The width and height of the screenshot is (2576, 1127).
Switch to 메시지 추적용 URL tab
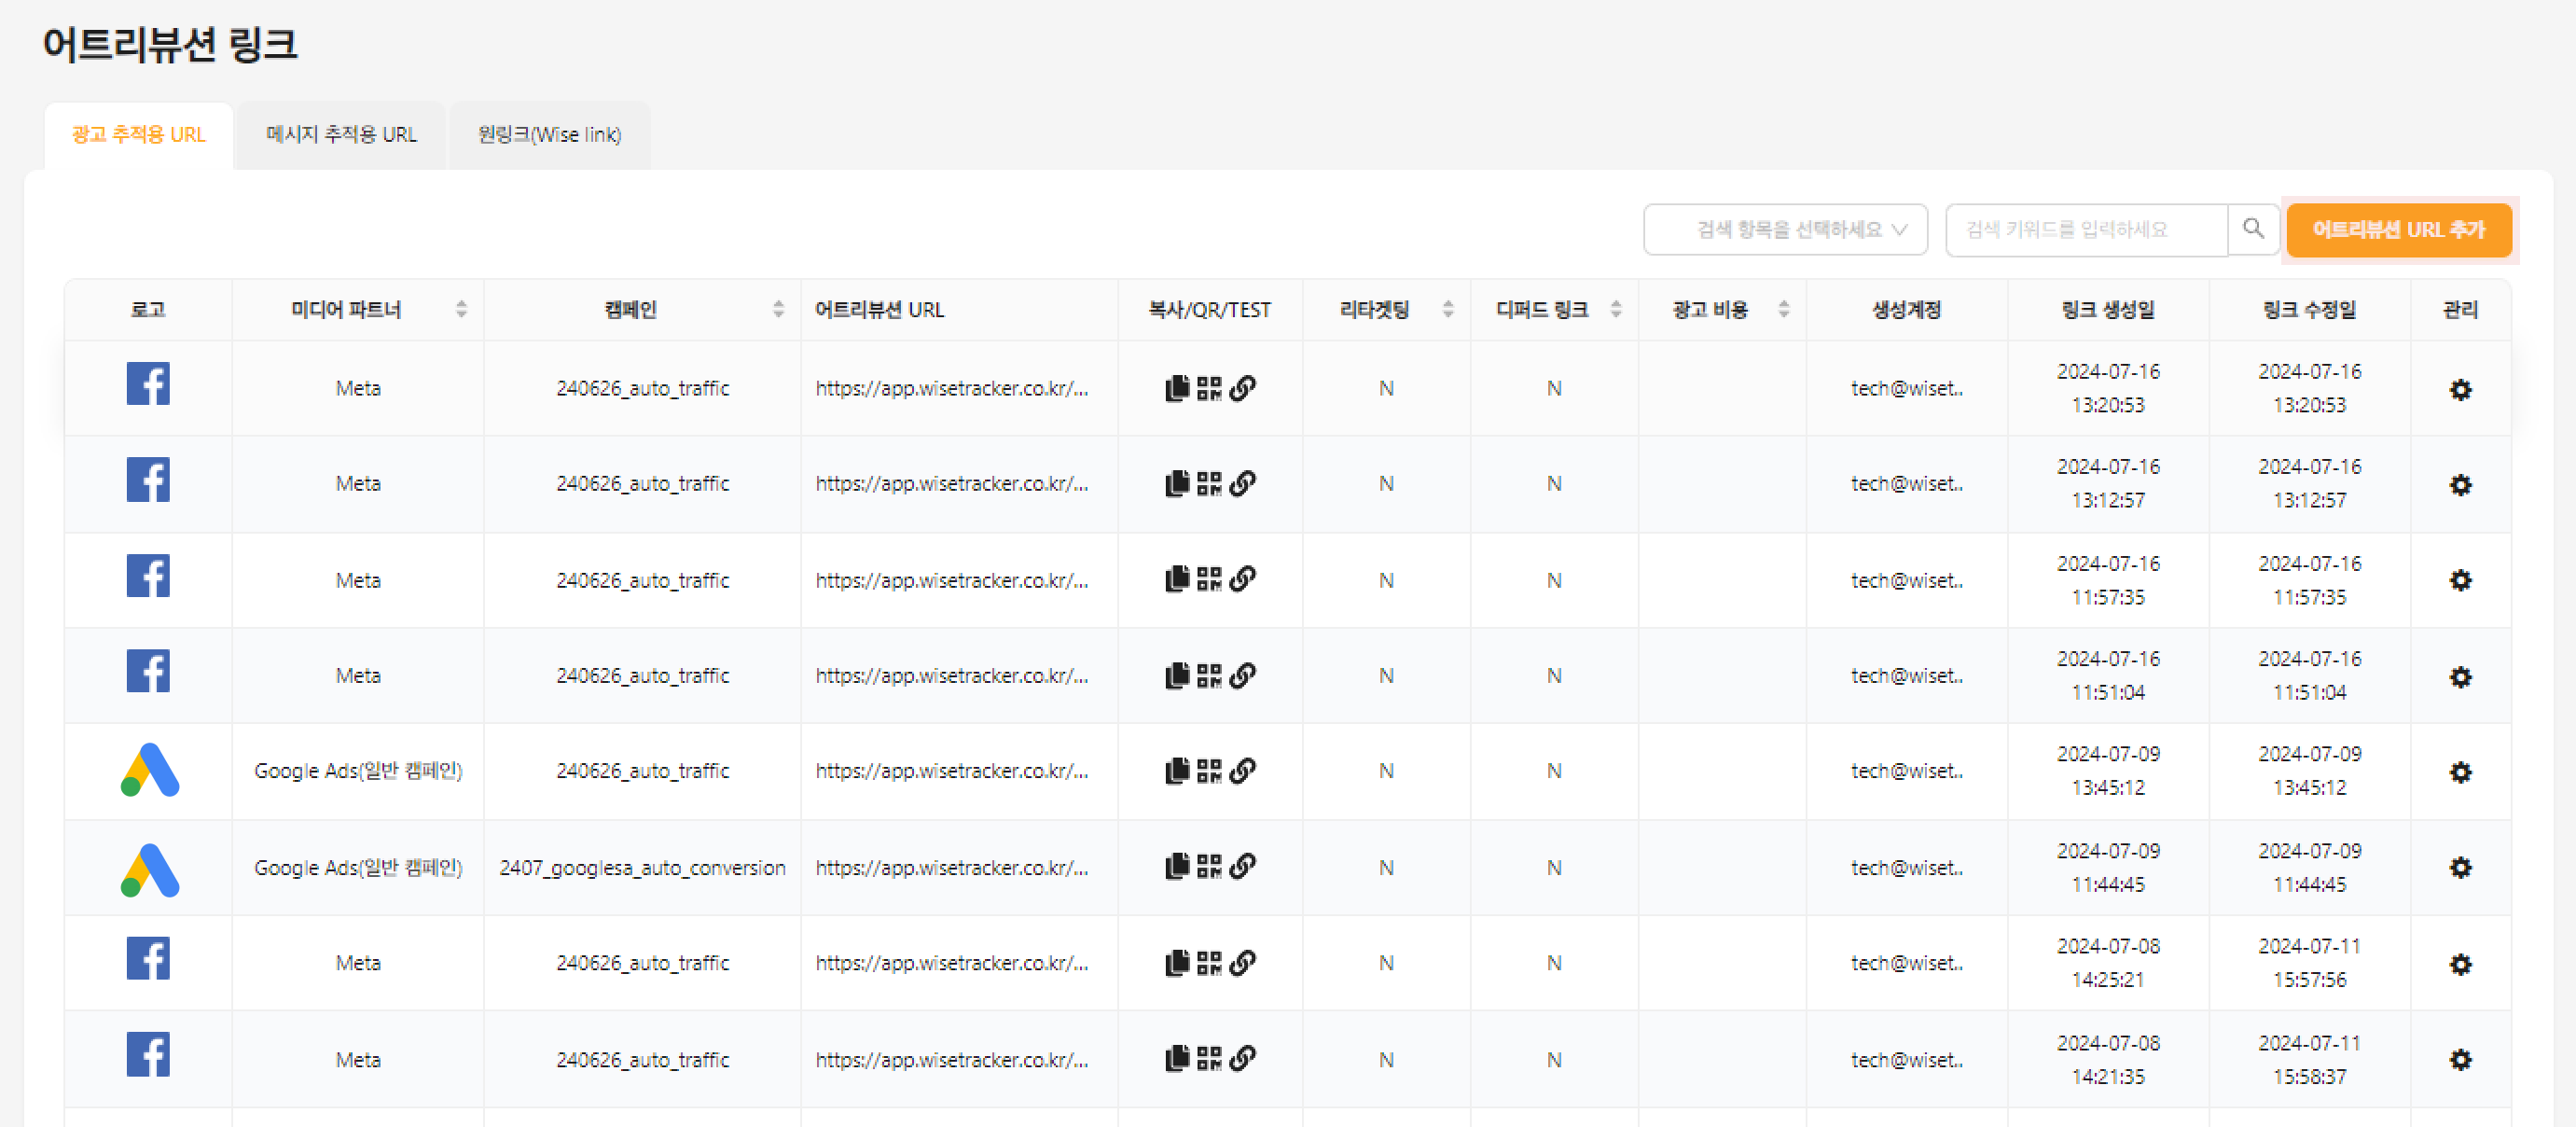[341, 135]
